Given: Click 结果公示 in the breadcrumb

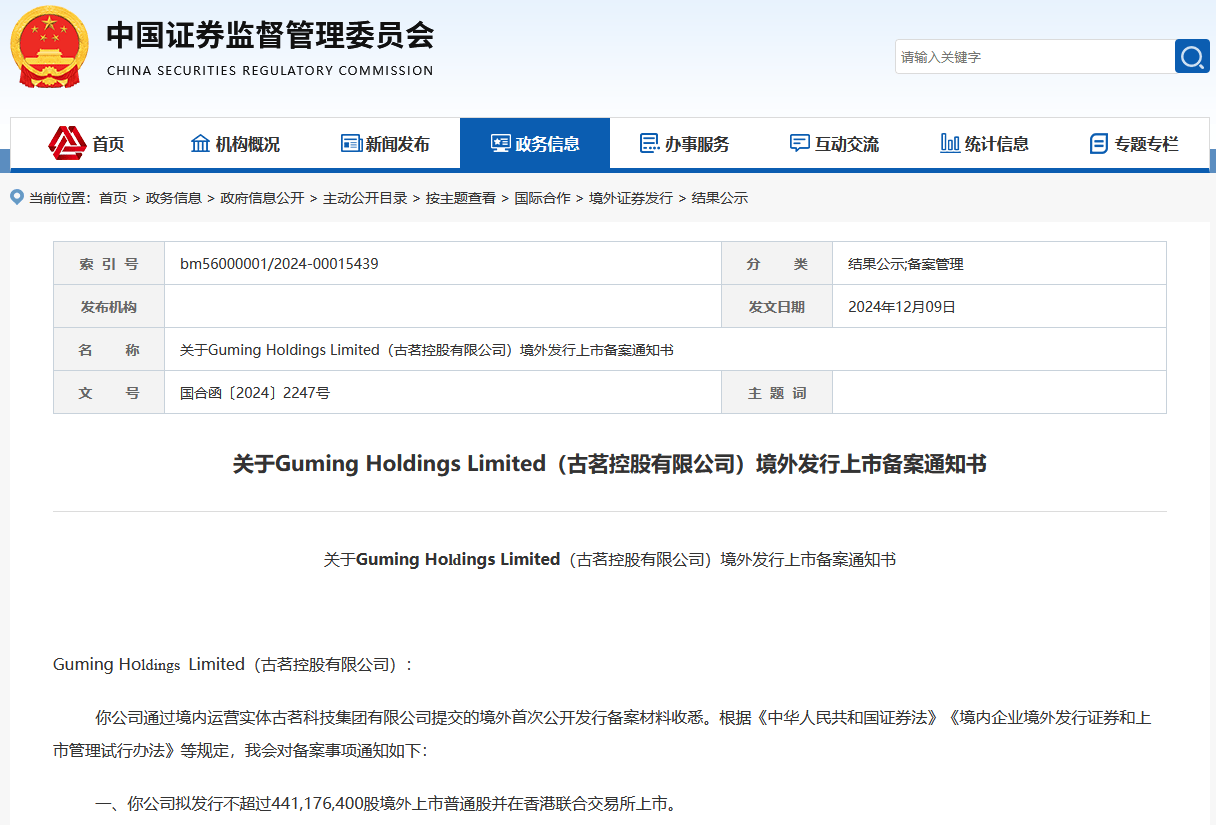Looking at the screenshot, I should (720, 198).
